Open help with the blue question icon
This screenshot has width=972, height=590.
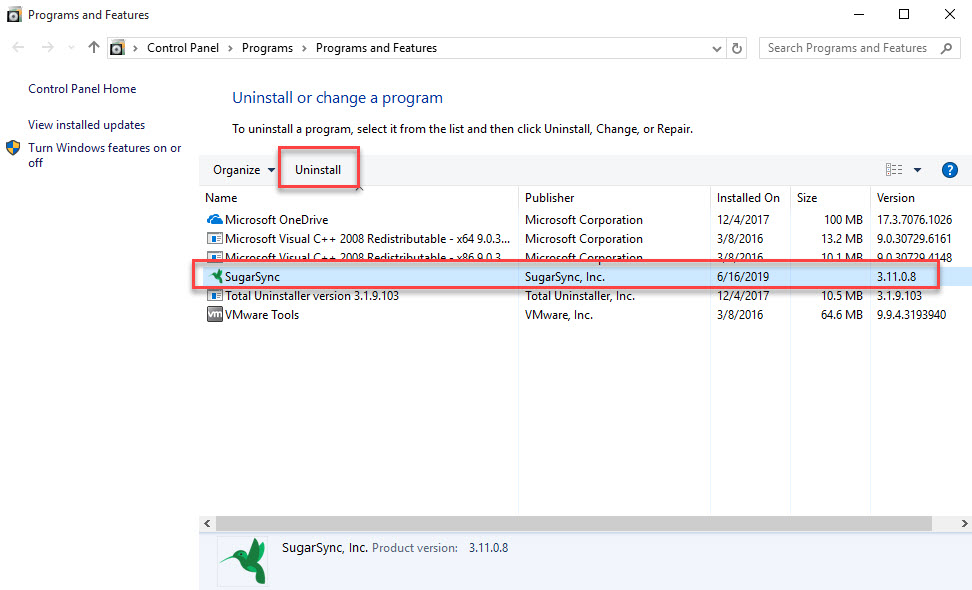coord(949,170)
